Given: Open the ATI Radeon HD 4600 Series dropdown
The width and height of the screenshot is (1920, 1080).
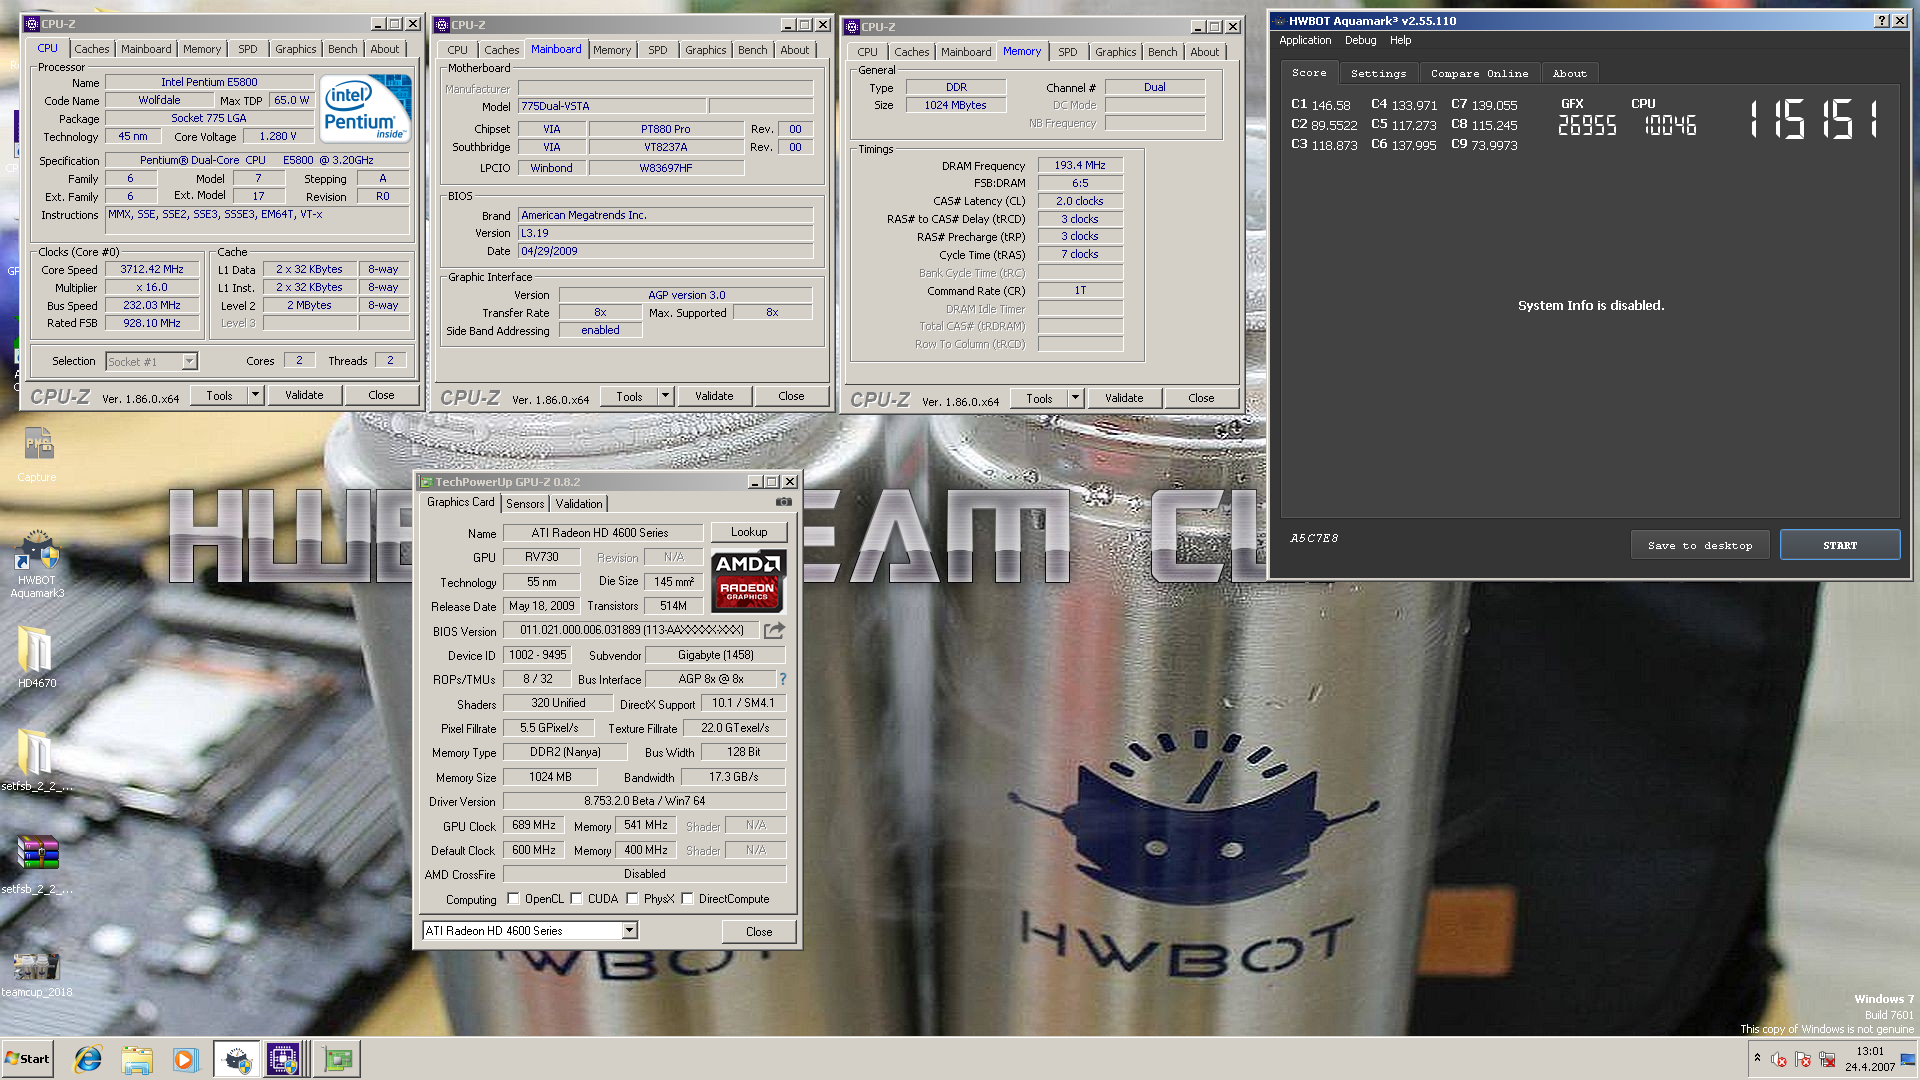Looking at the screenshot, I should [x=629, y=931].
